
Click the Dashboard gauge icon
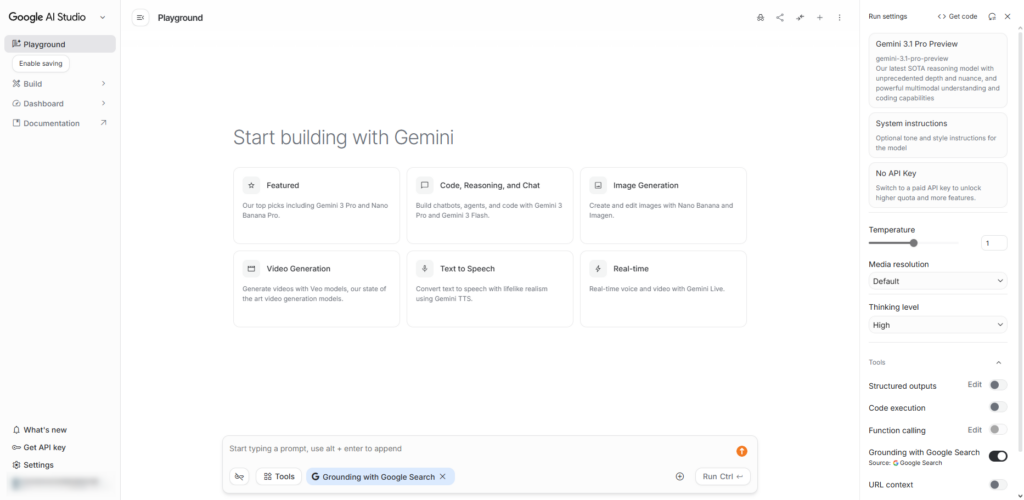[16, 103]
